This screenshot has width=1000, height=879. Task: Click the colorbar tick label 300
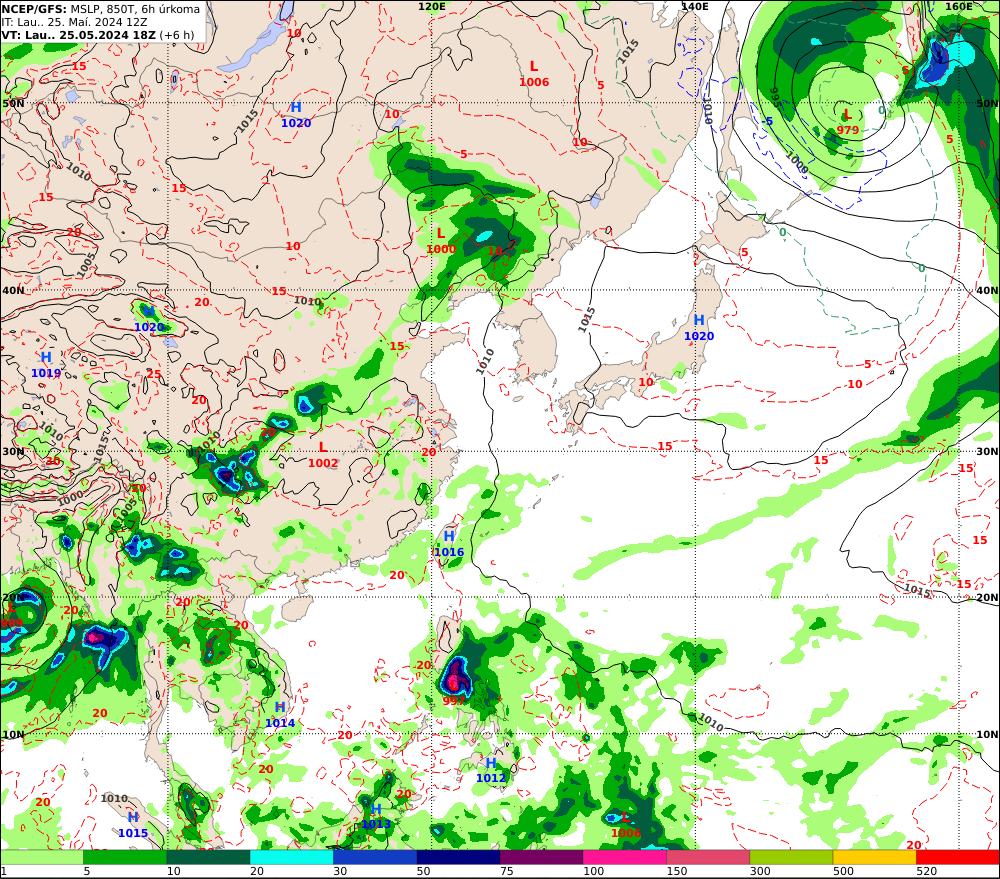pos(760,871)
